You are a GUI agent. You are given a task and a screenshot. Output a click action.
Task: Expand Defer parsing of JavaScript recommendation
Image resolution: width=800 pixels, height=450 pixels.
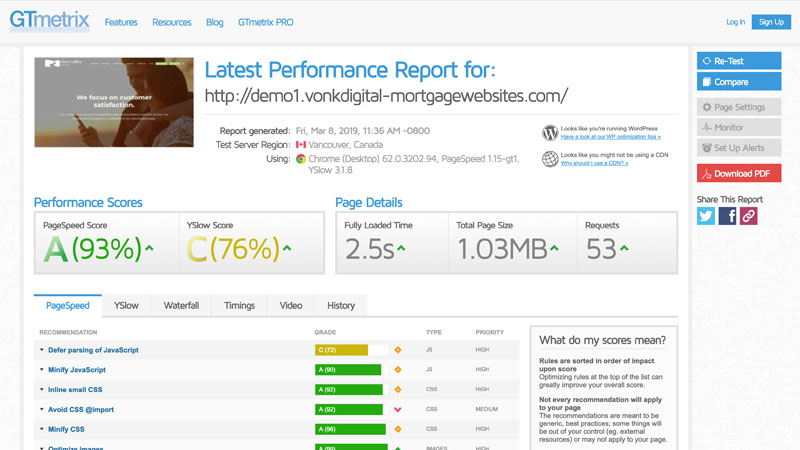pyautogui.click(x=93, y=350)
